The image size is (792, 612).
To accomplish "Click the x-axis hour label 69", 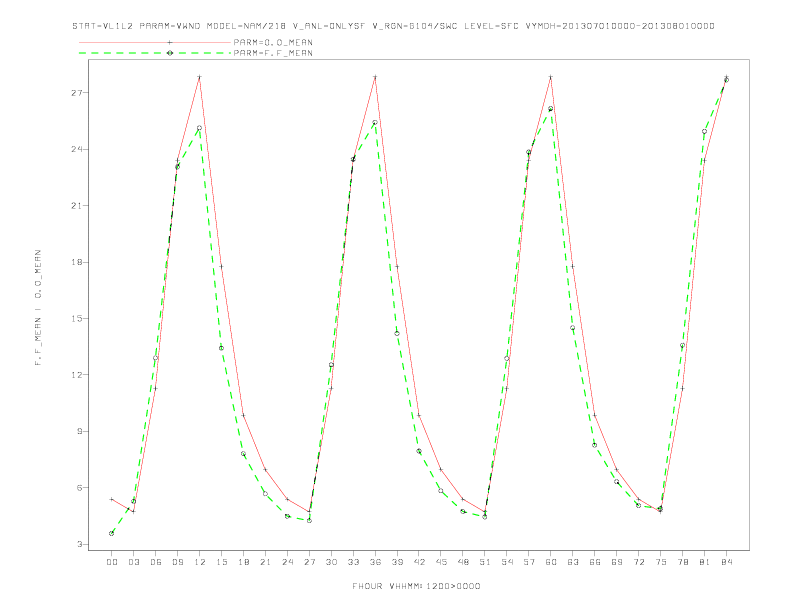I will 617,562.
